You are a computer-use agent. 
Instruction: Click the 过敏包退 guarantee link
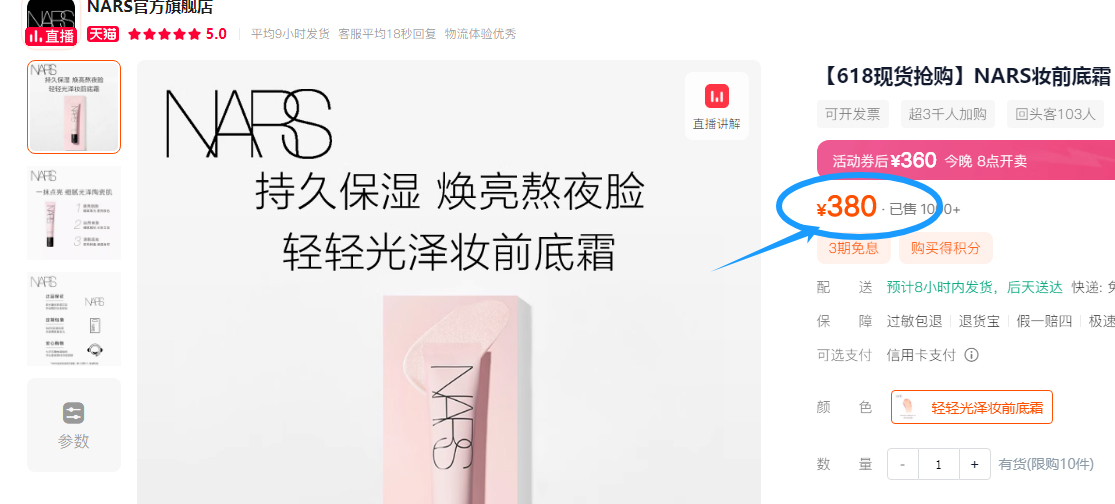click(915, 321)
